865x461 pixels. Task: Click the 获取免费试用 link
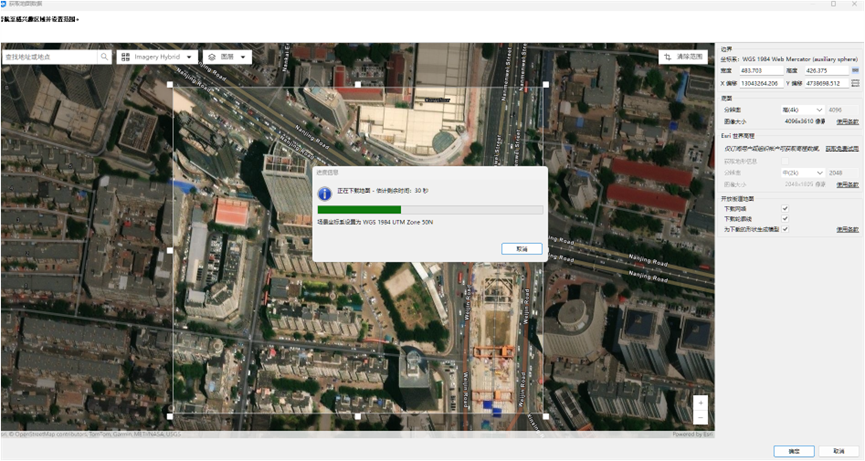point(842,149)
